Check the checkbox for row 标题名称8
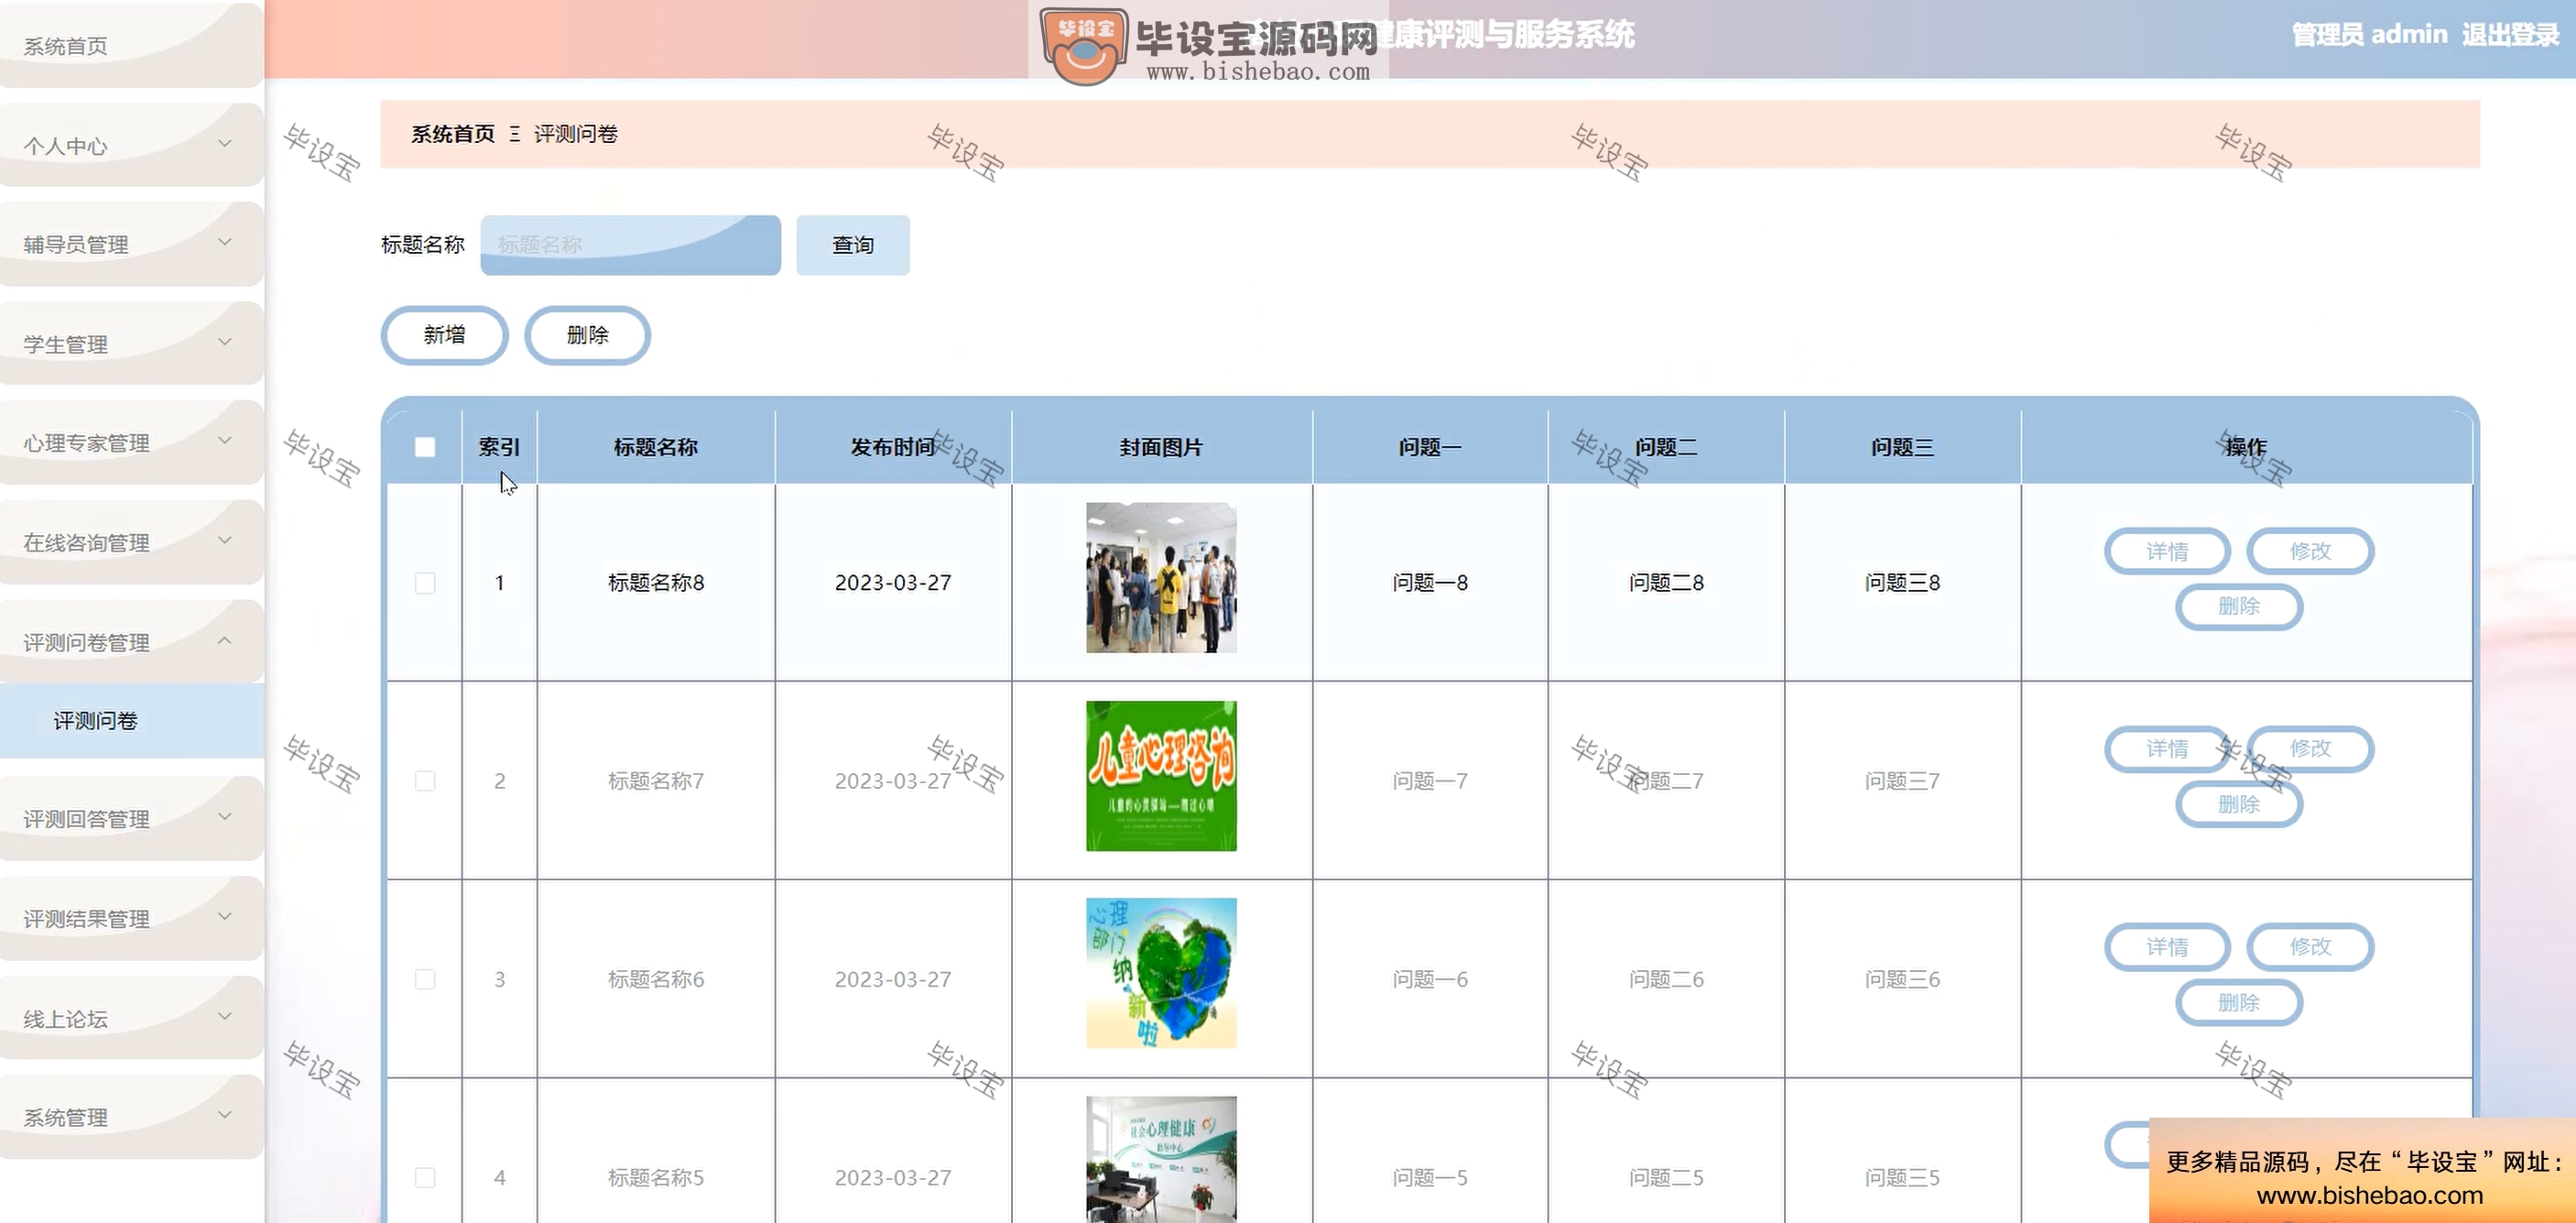This screenshot has height=1223, width=2576. click(425, 583)
